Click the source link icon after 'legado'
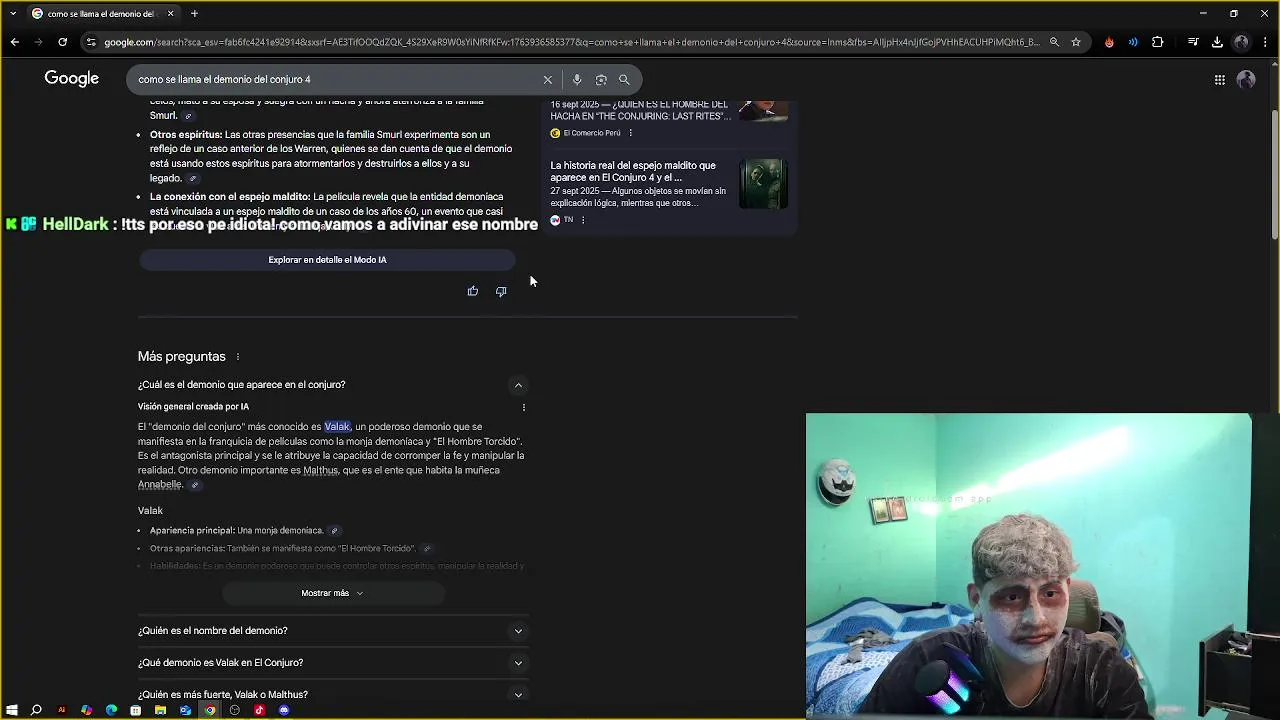1280x720 pixels. 194,179
